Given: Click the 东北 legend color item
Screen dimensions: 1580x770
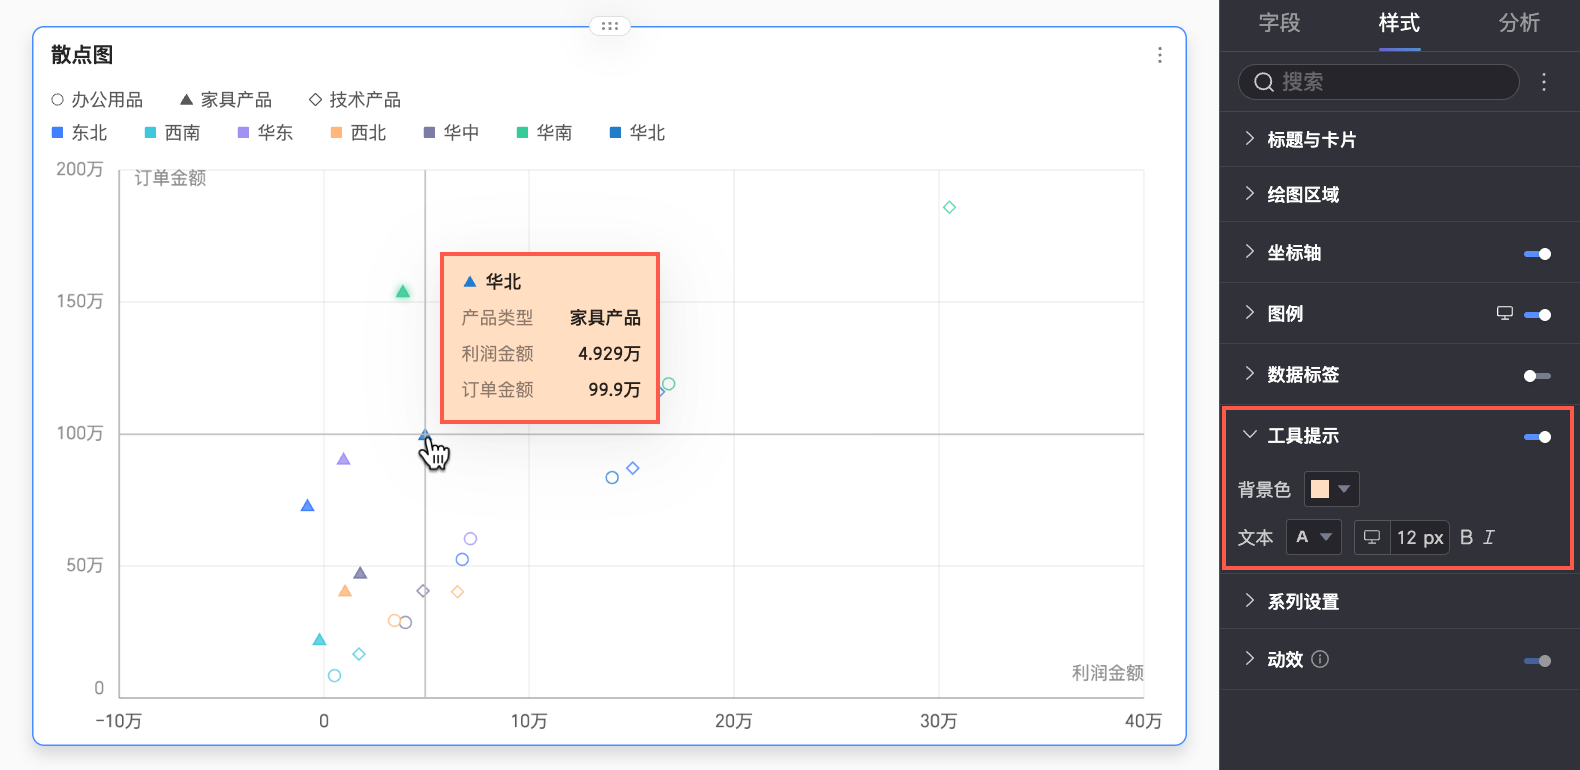Looking at the screenshot, I should [79, 133].
